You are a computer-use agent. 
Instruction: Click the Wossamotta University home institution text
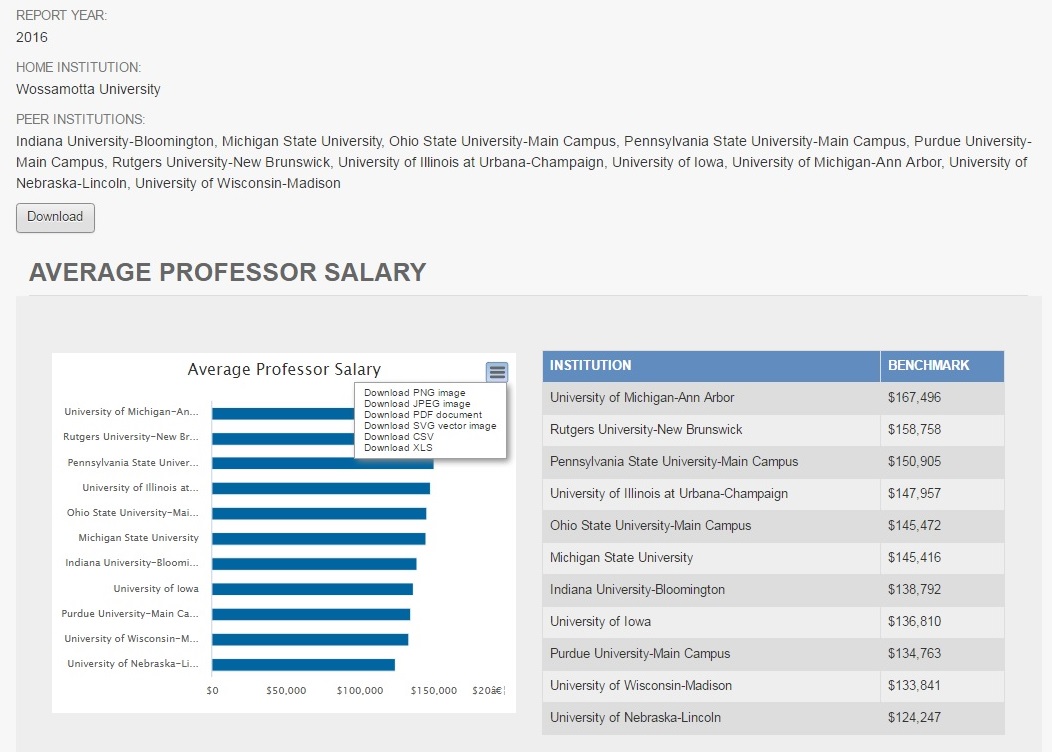point(88,89)
